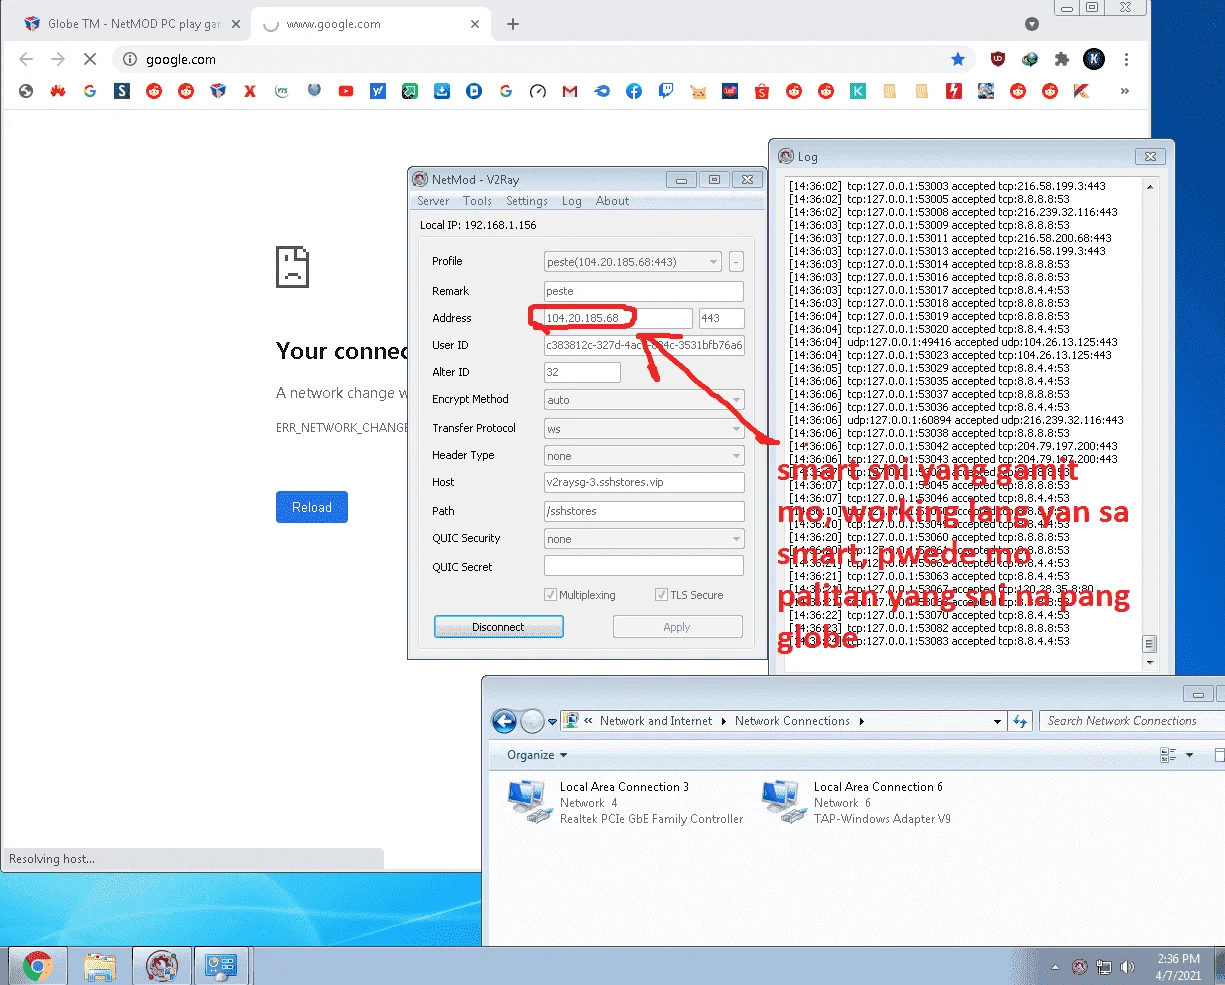
Task: Open recent pages dropdown beside Forward
Action: [x=552, y=721]
